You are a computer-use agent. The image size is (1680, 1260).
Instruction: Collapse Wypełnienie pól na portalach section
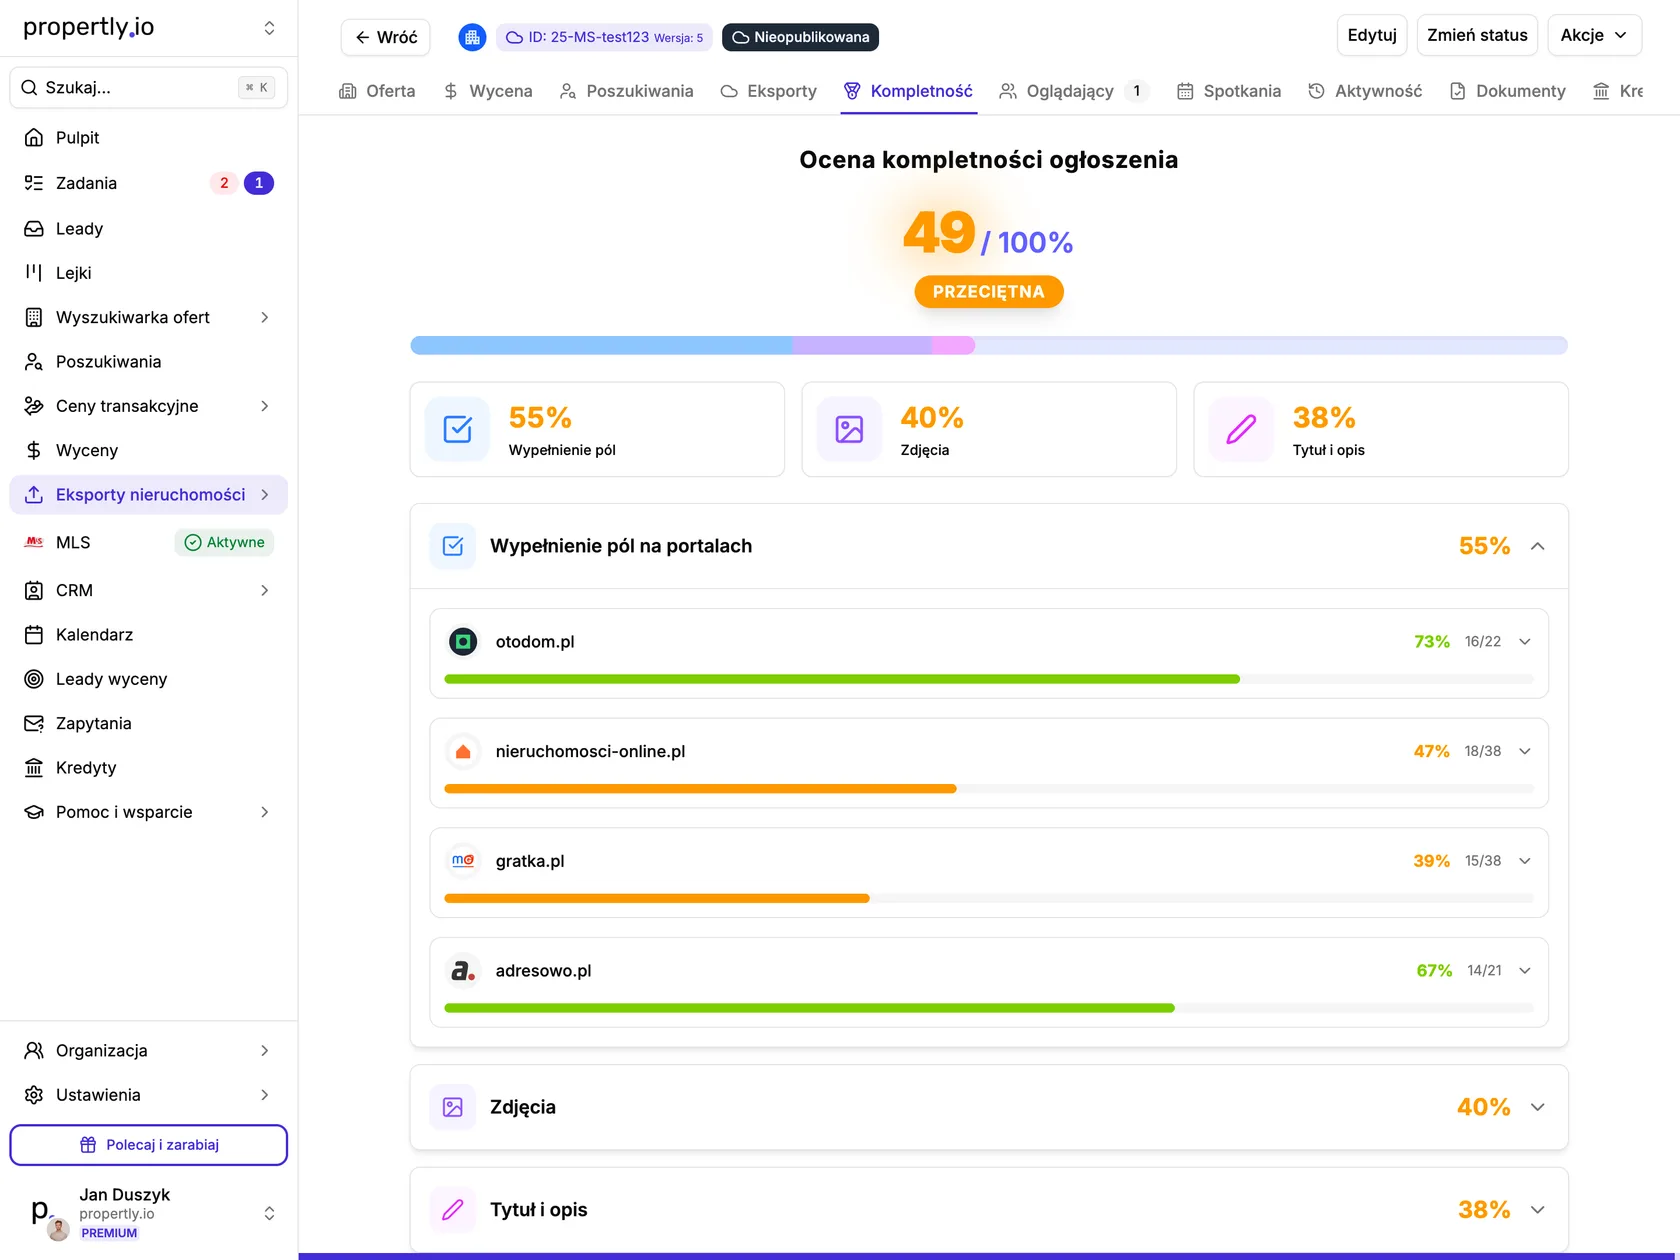pos(1538,546)
